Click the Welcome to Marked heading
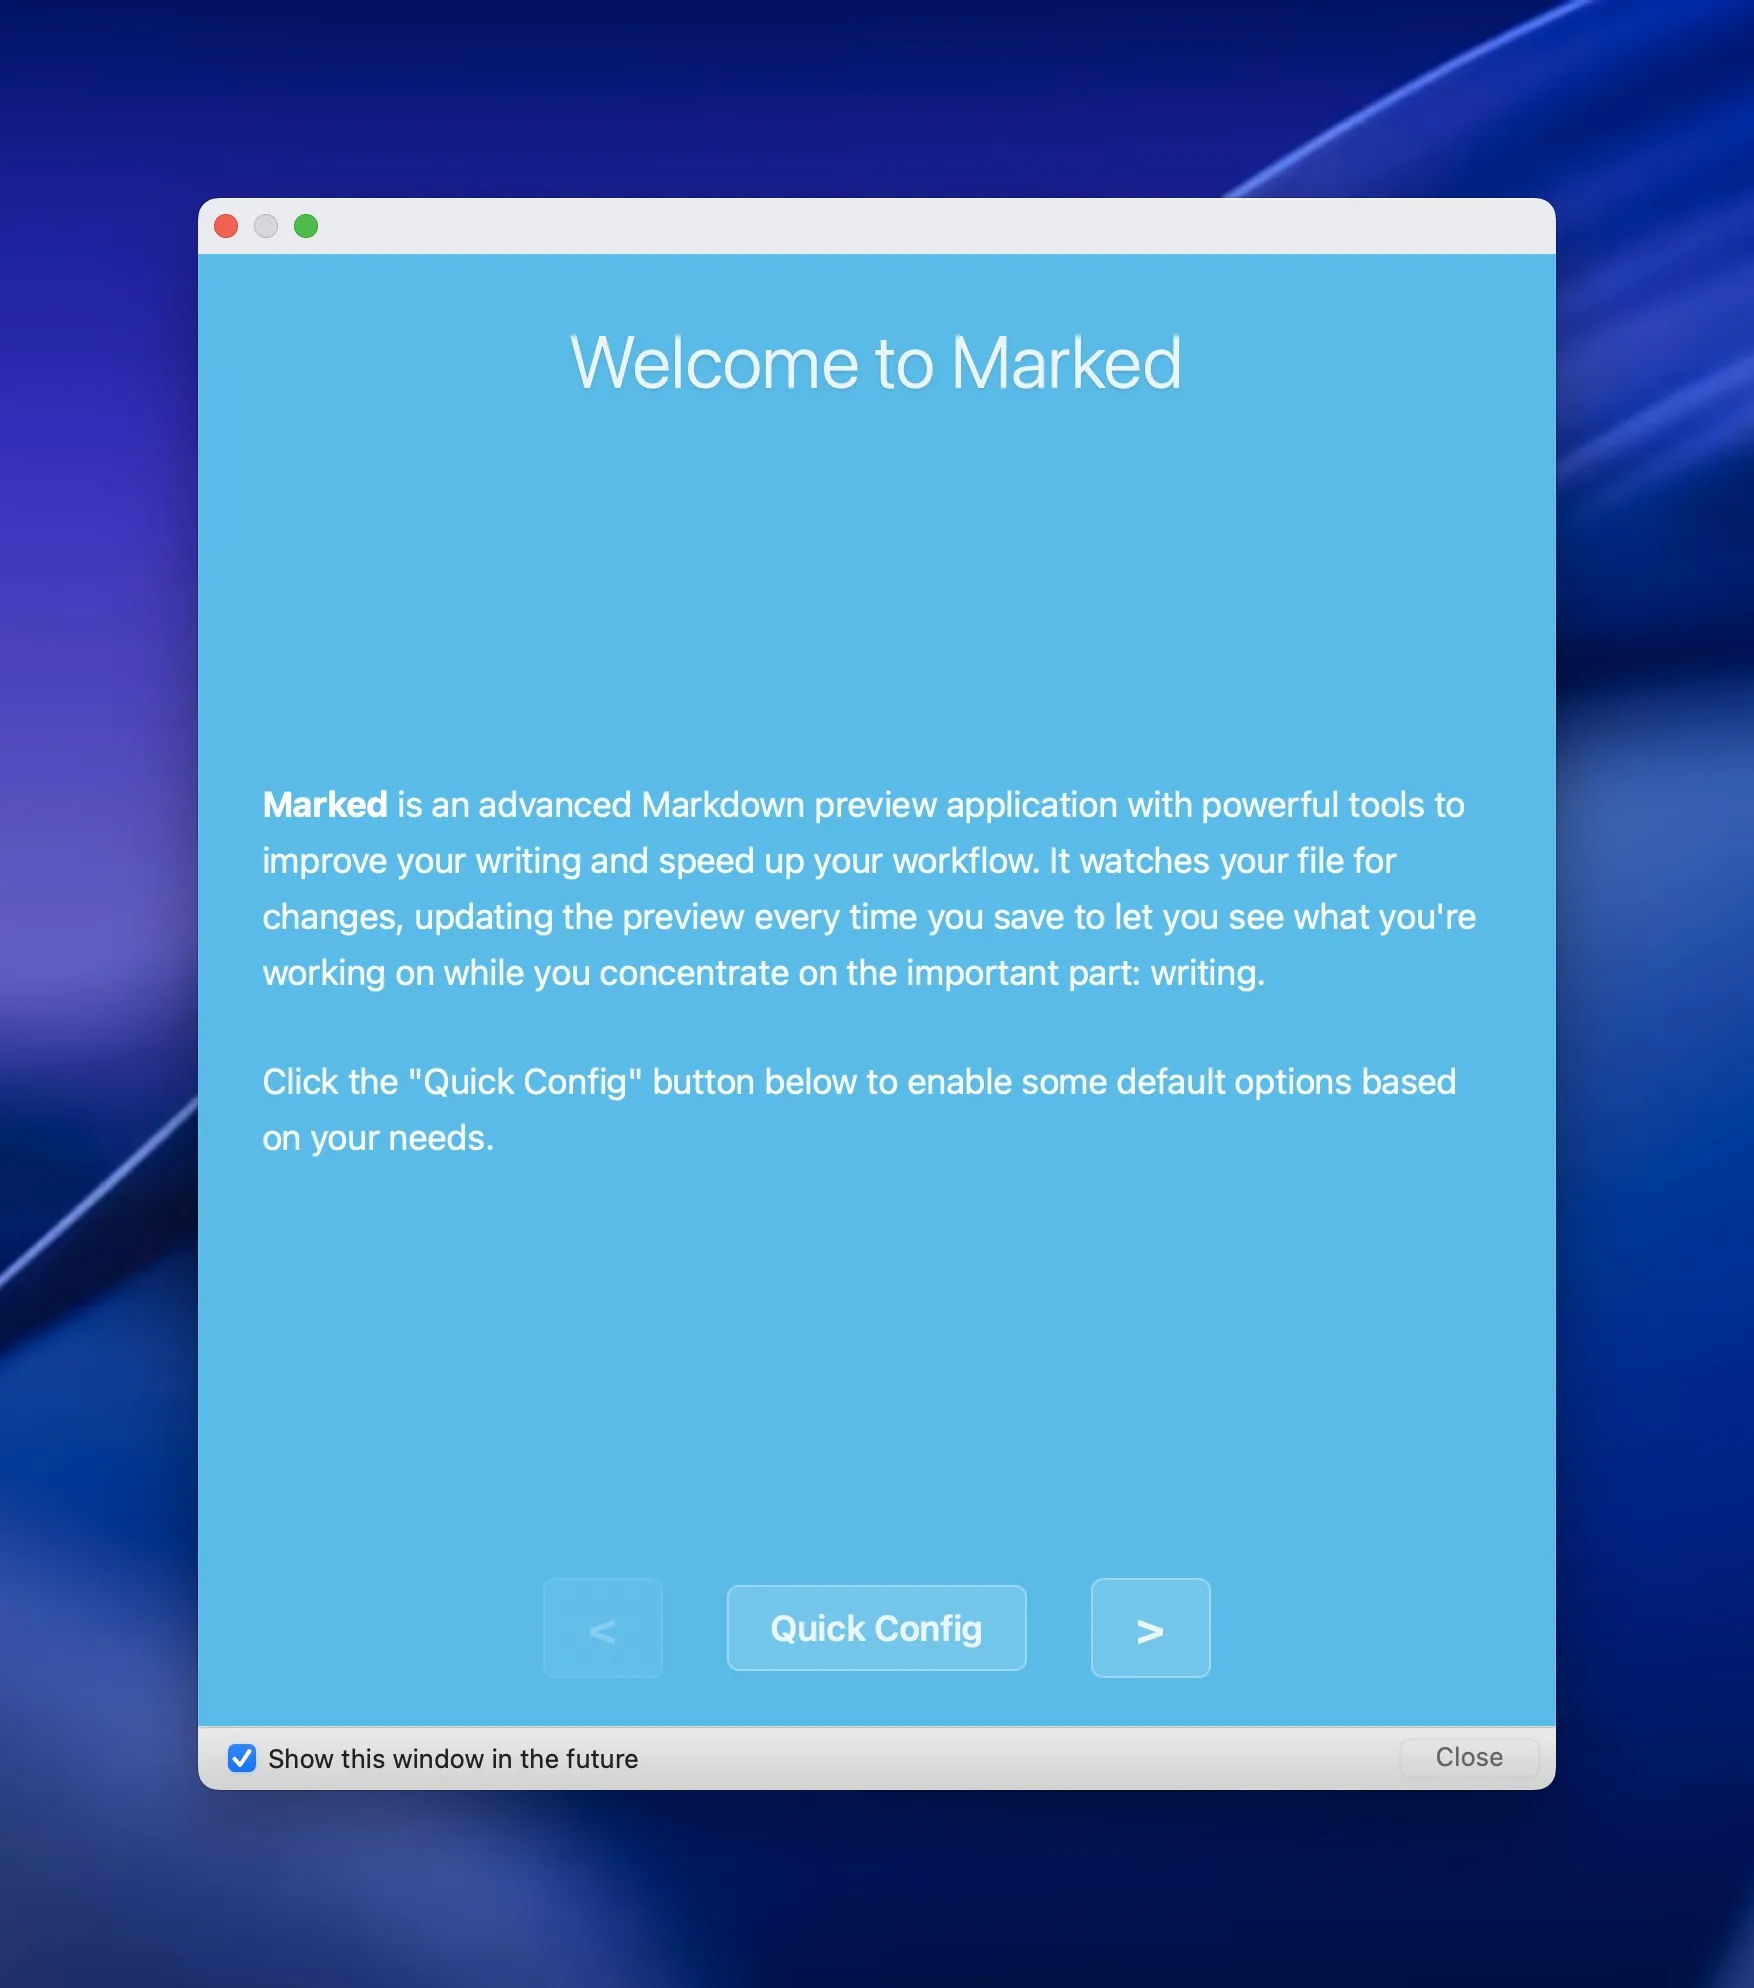 [876, 362]
